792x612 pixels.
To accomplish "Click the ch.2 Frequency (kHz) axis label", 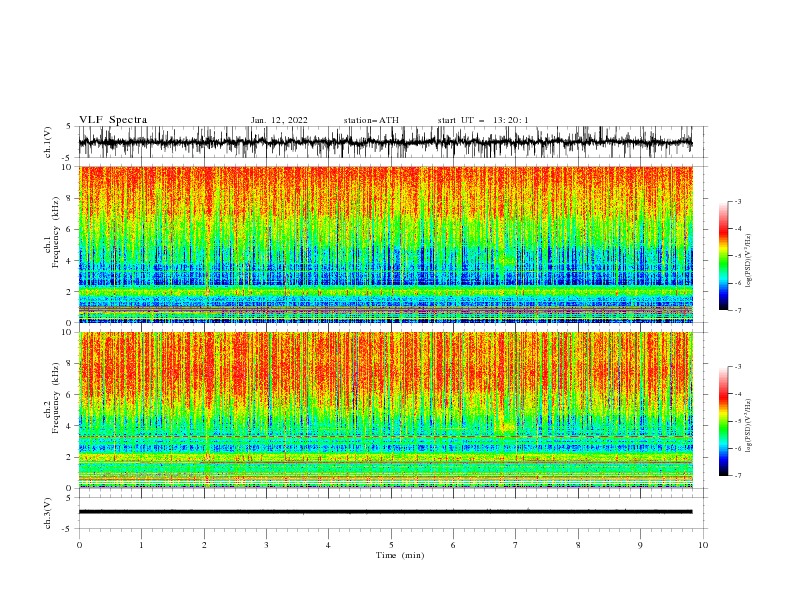I will pos(52,398).
